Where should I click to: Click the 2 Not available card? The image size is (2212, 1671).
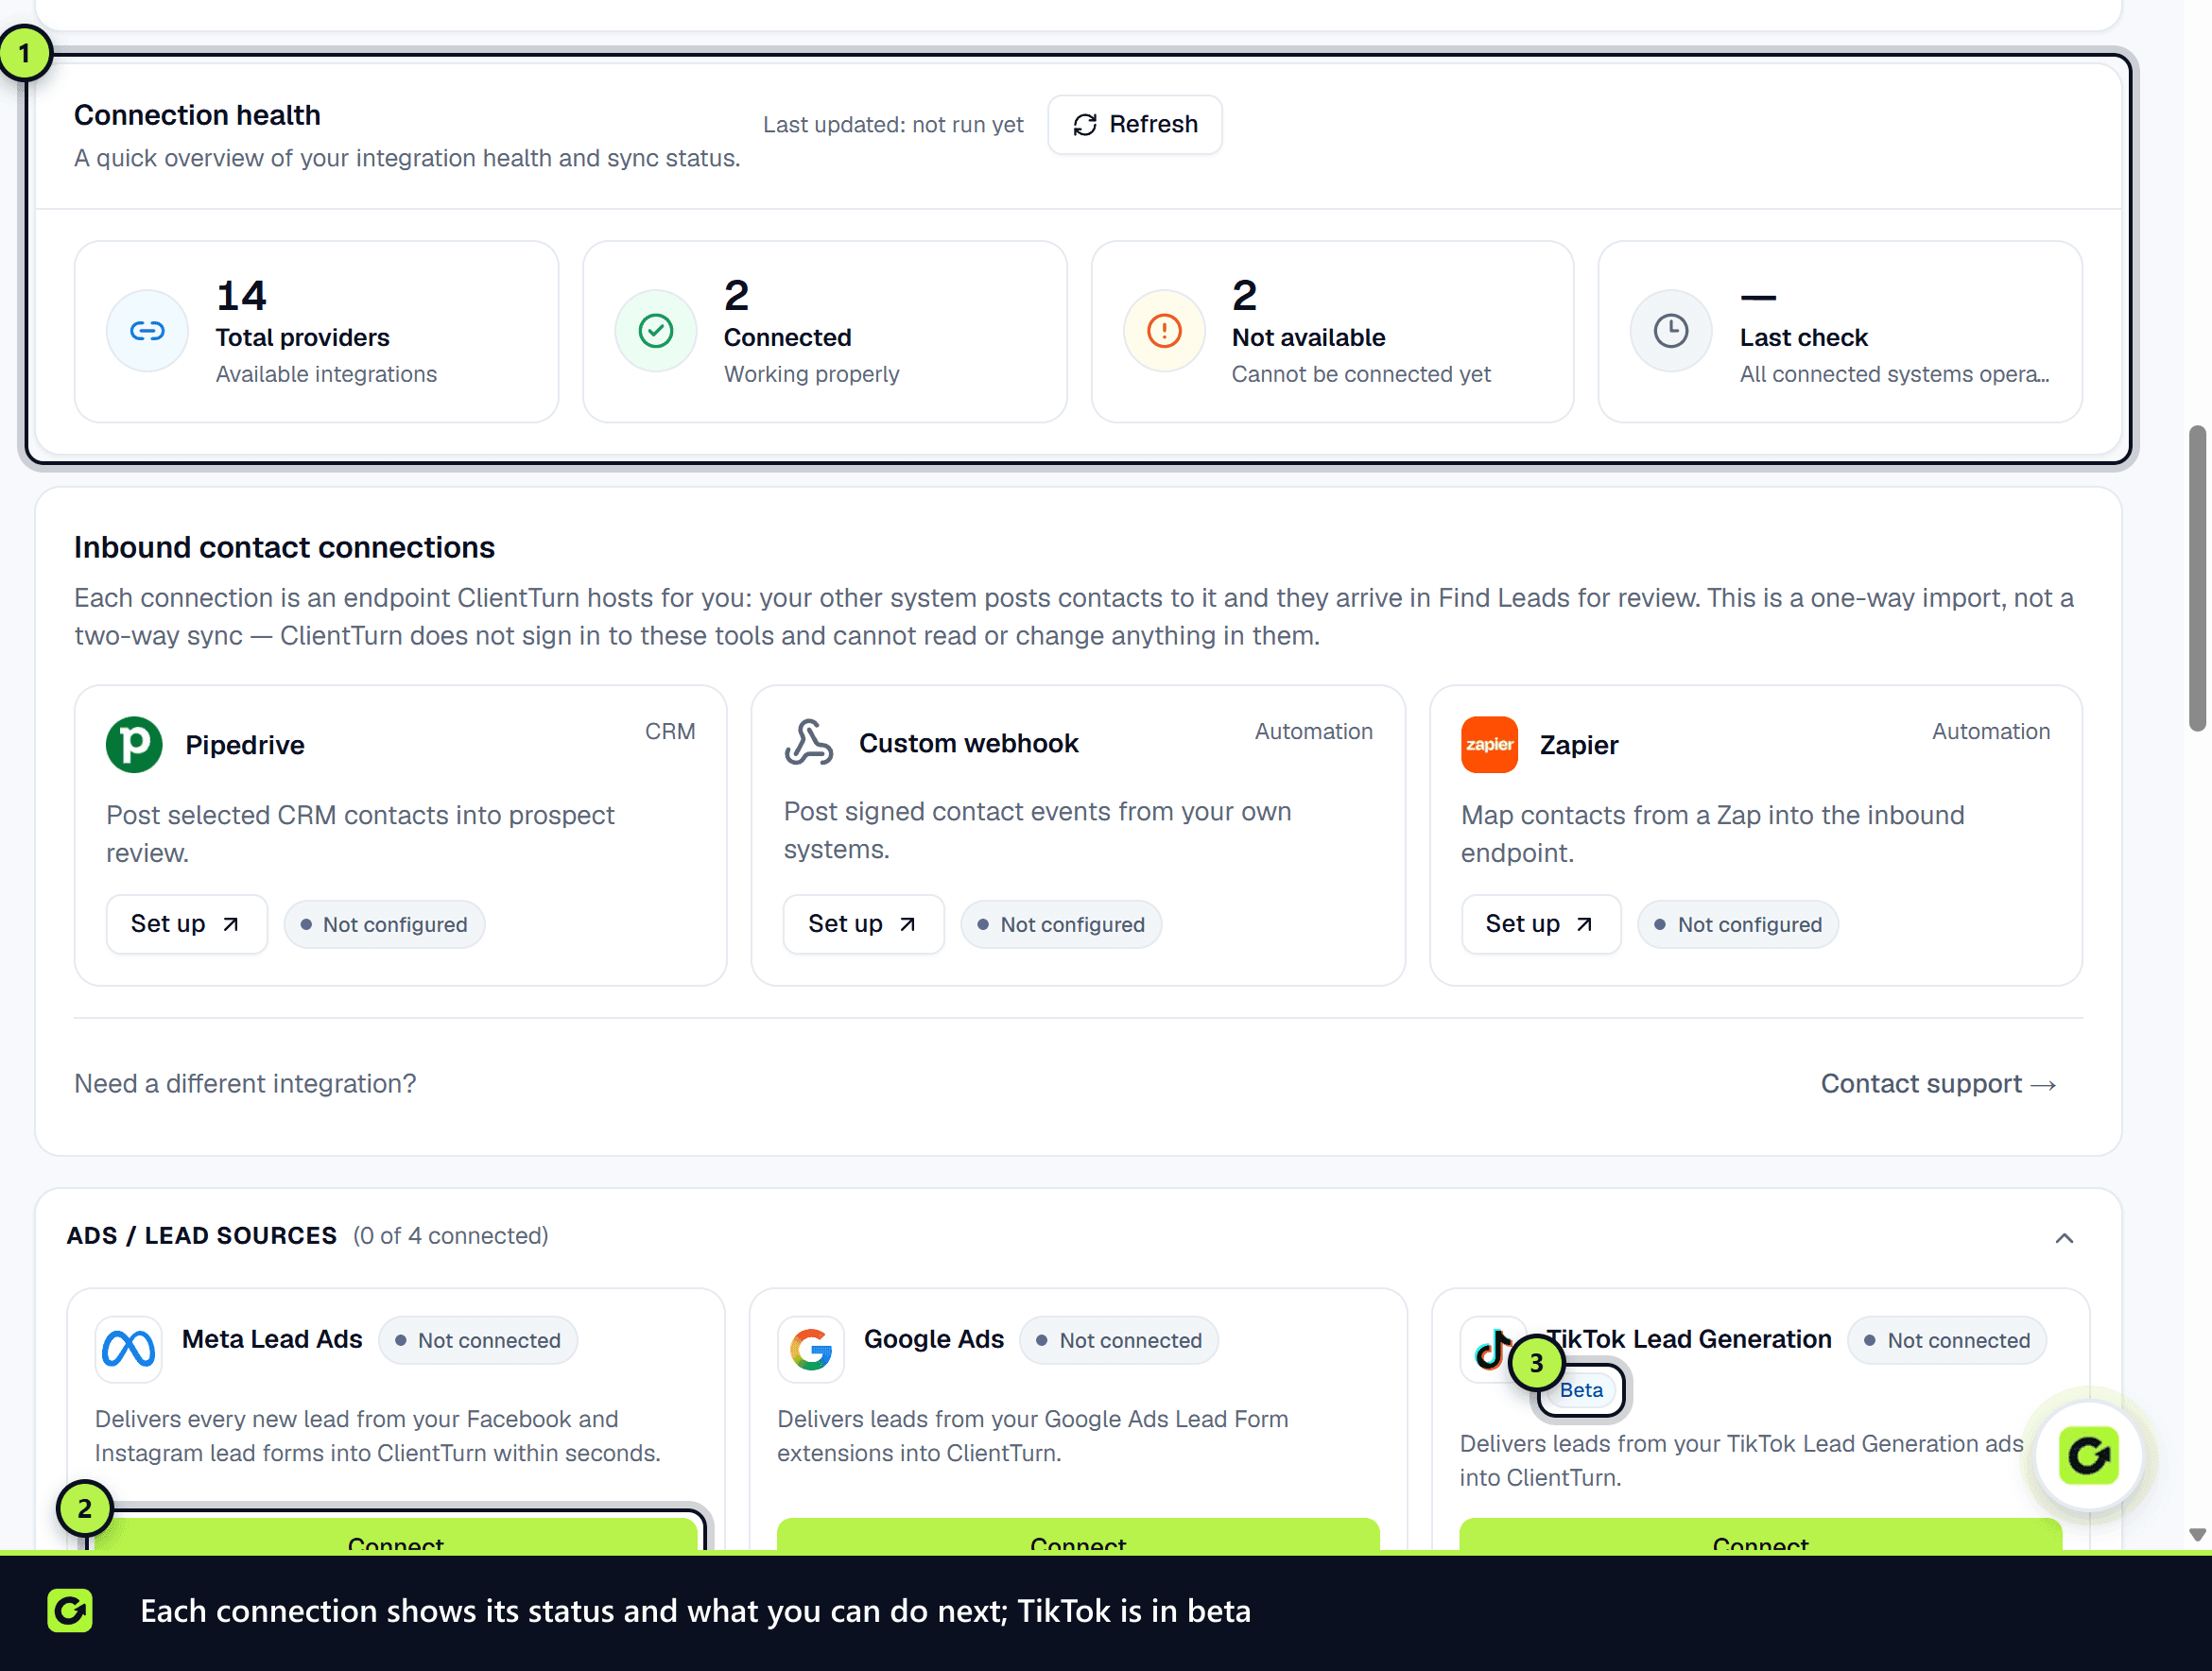click(x=1333, y=331)
